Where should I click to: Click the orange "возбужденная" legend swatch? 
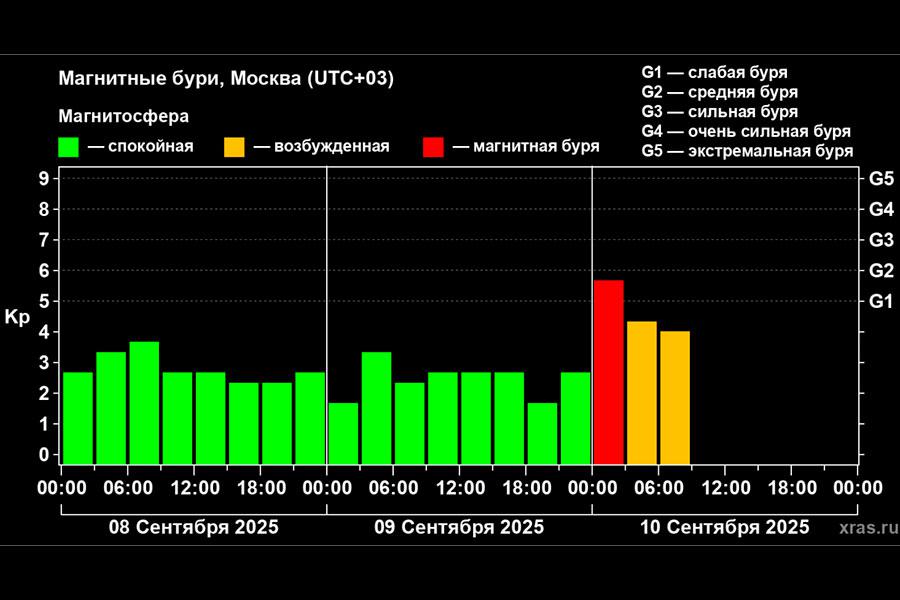click(233, 147)
